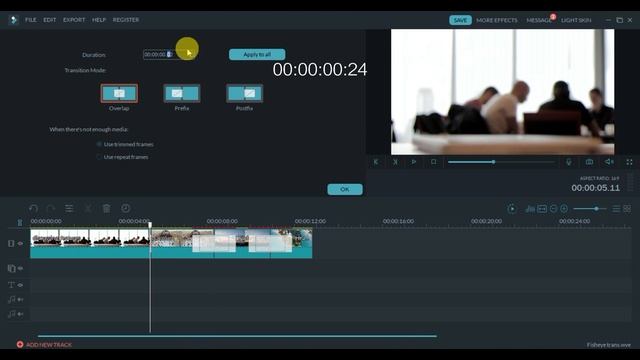Screen dimensions: 640x360
Task: Mute the second audio track
Action: tap(20, 314)
